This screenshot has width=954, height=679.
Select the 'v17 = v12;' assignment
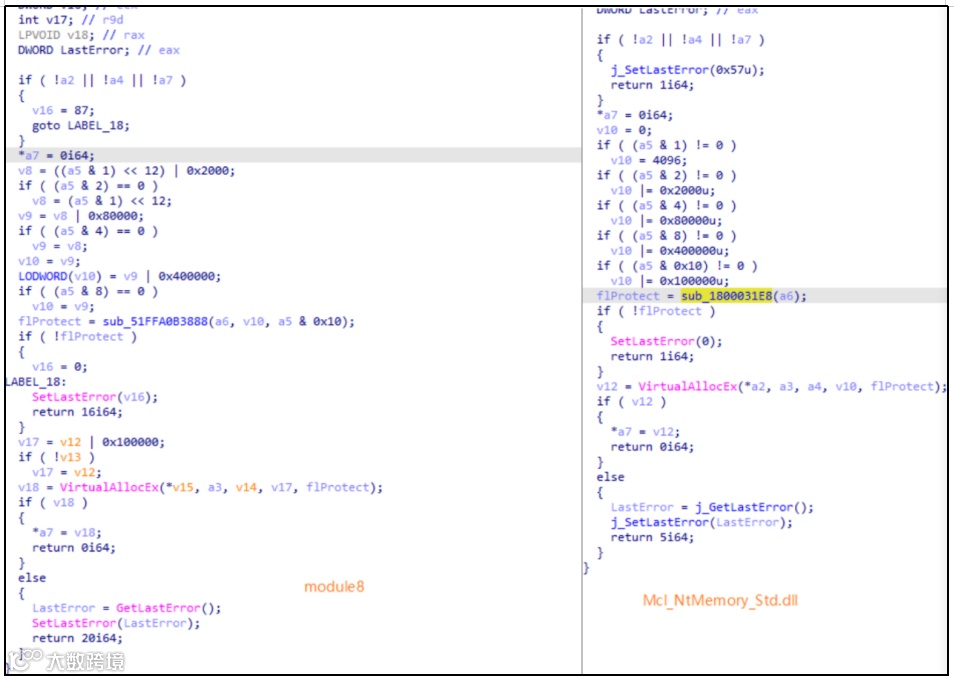pos(67,473)
